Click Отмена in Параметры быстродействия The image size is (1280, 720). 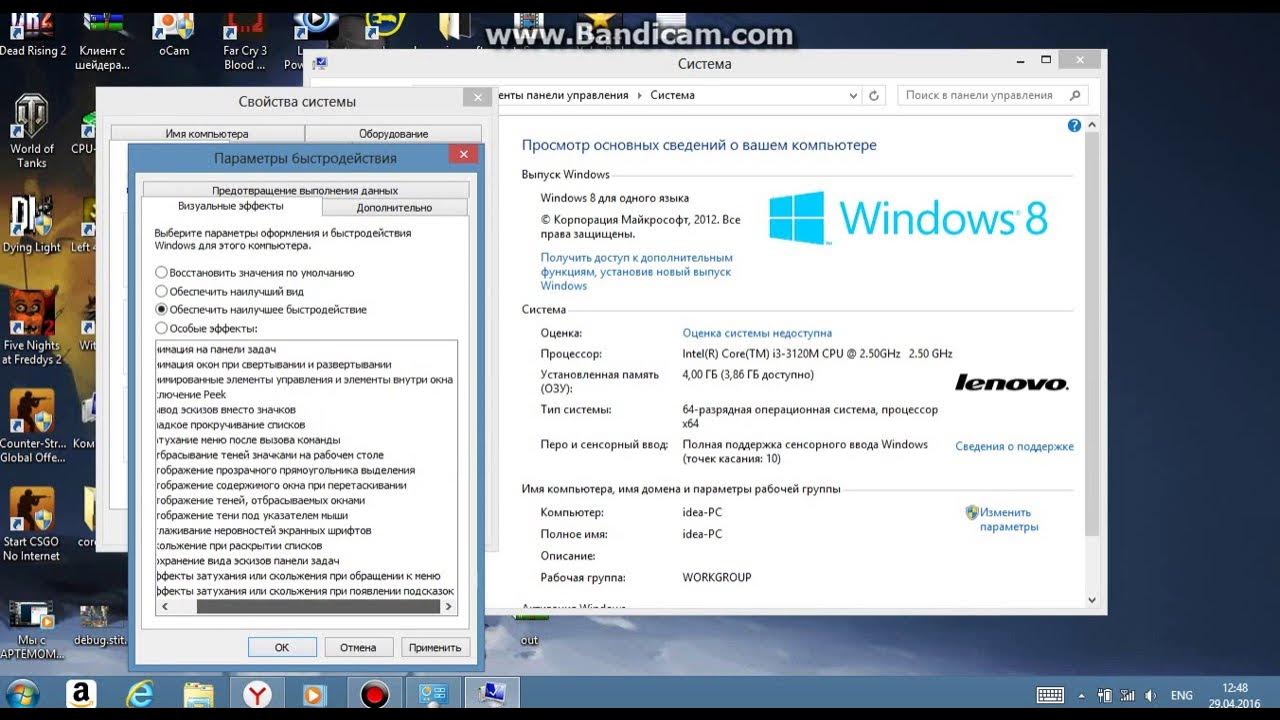point(358,647)
